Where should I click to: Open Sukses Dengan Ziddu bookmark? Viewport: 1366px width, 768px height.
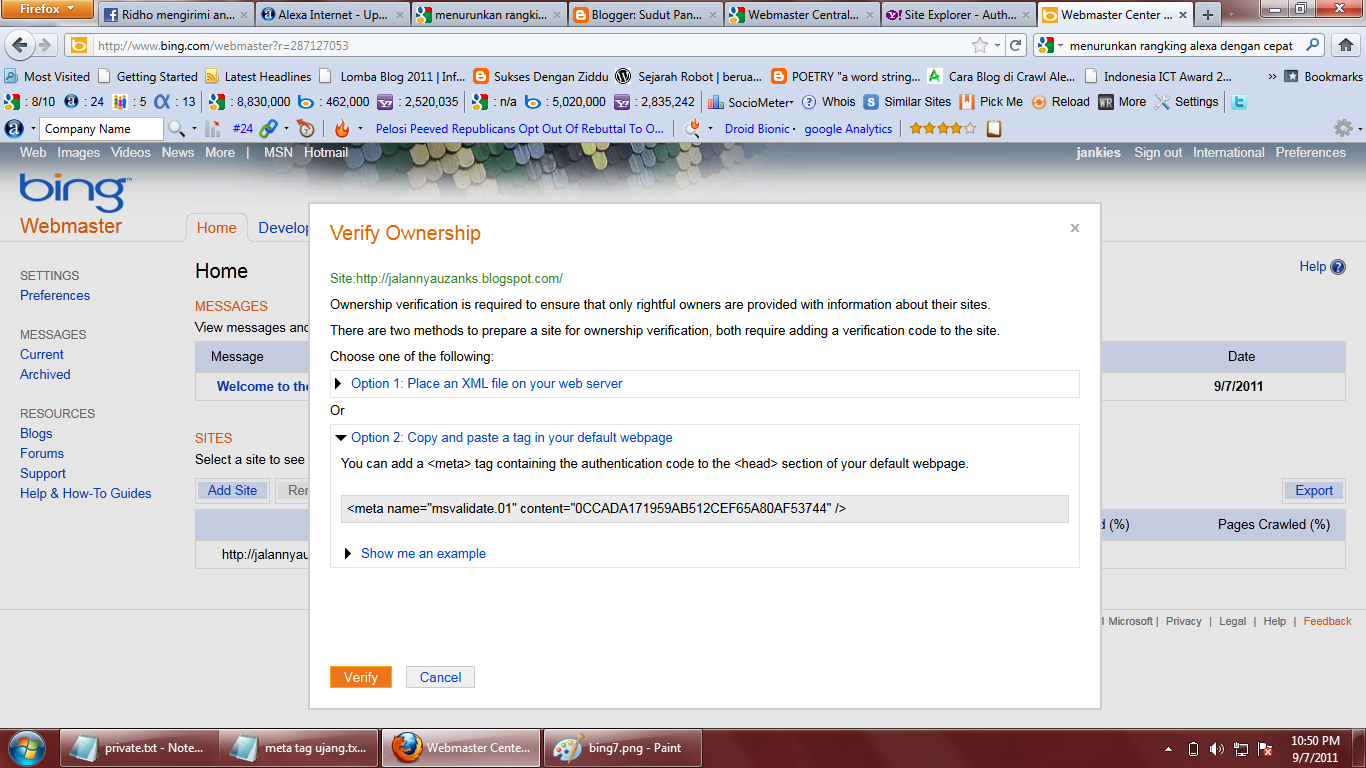pos(541,76)
